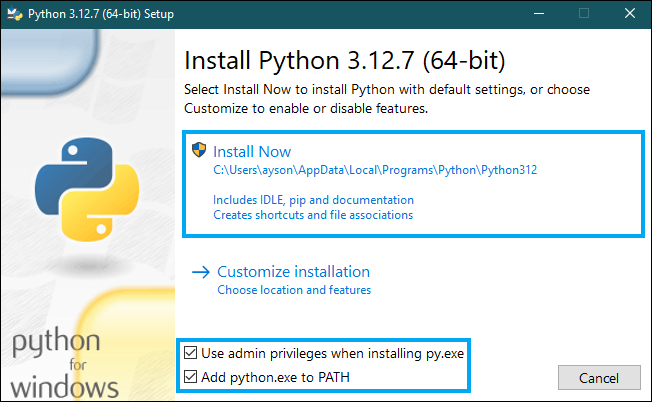Click the disabled maximize button in the title bar
Image resolution: width=652 pixels, height=402 pixels.
(584, 13)
